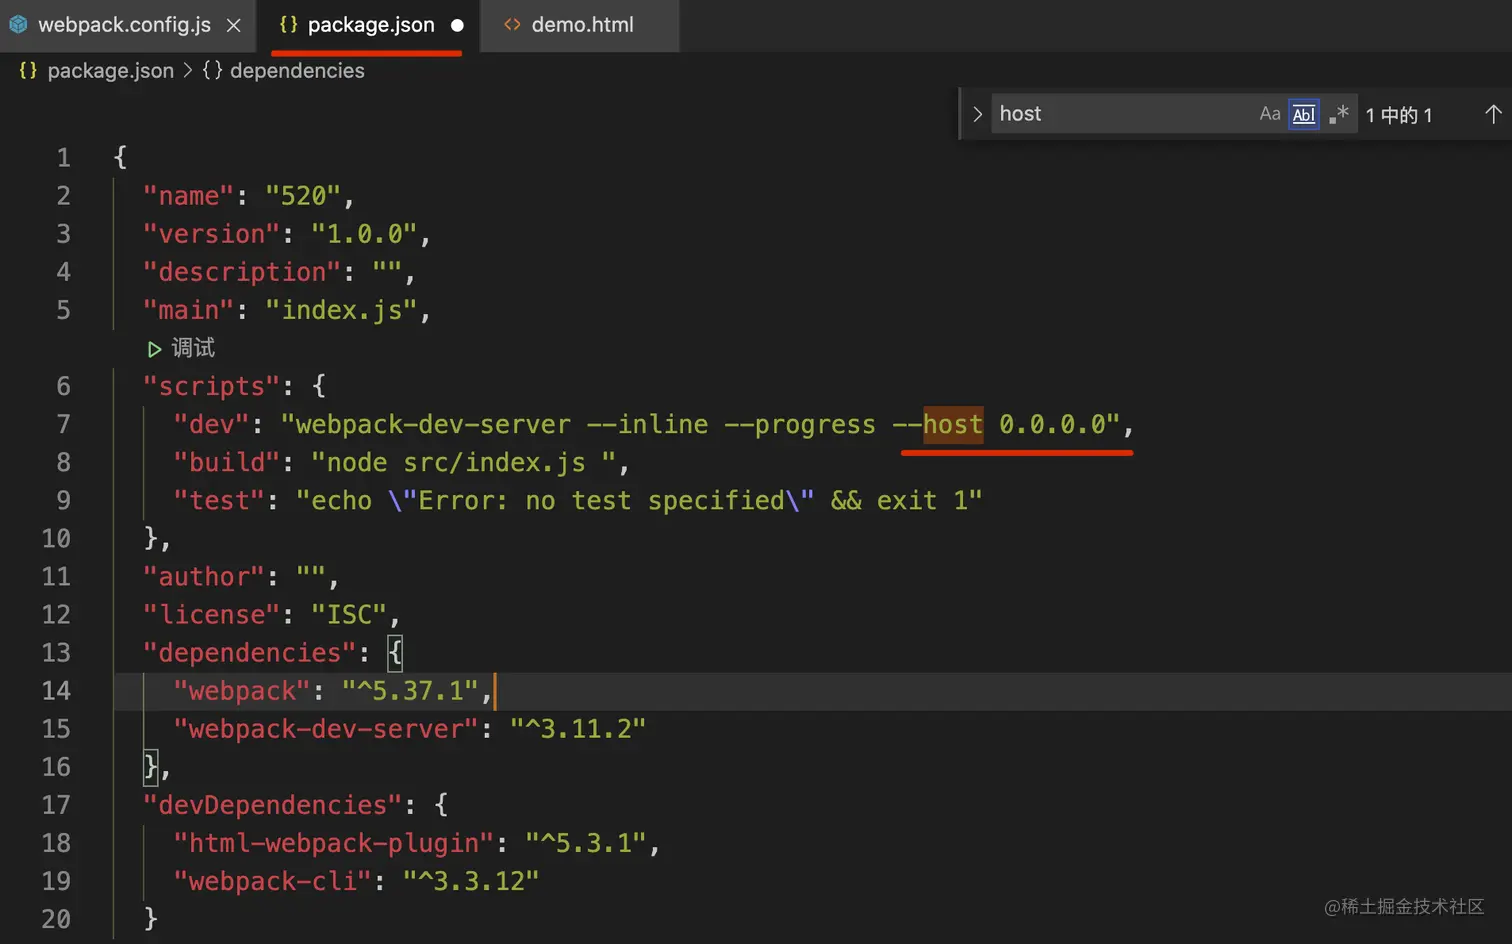Click the "author" key
This screenshot has width=1512, height=944.
coord(203,576)
